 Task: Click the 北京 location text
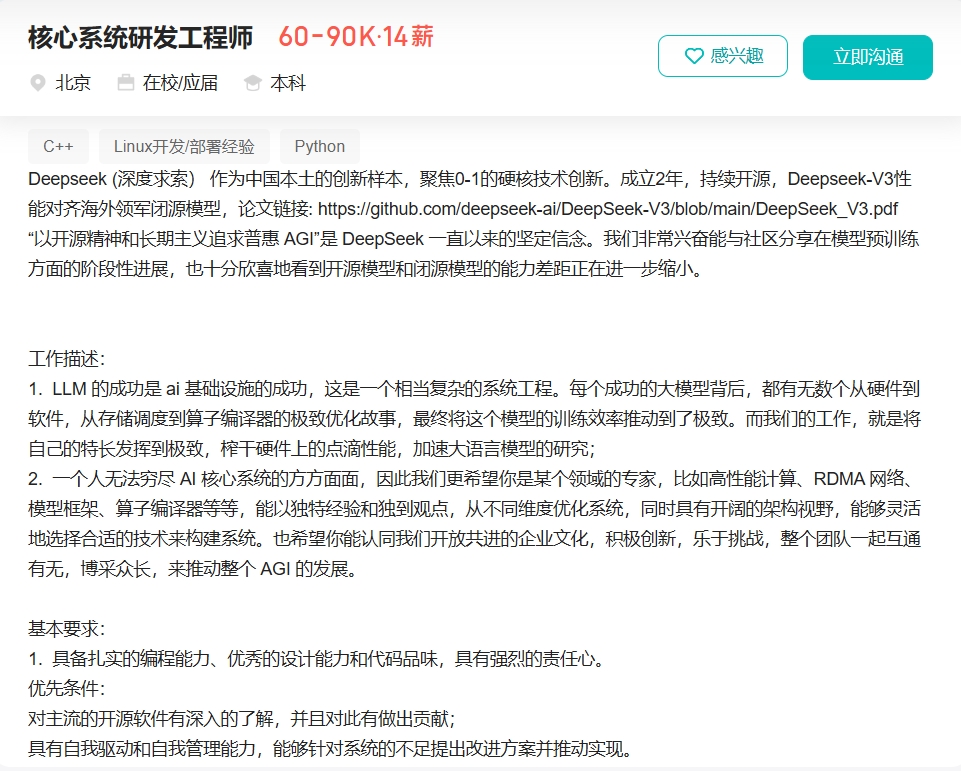pyautogui.click(x=73, y=83)
